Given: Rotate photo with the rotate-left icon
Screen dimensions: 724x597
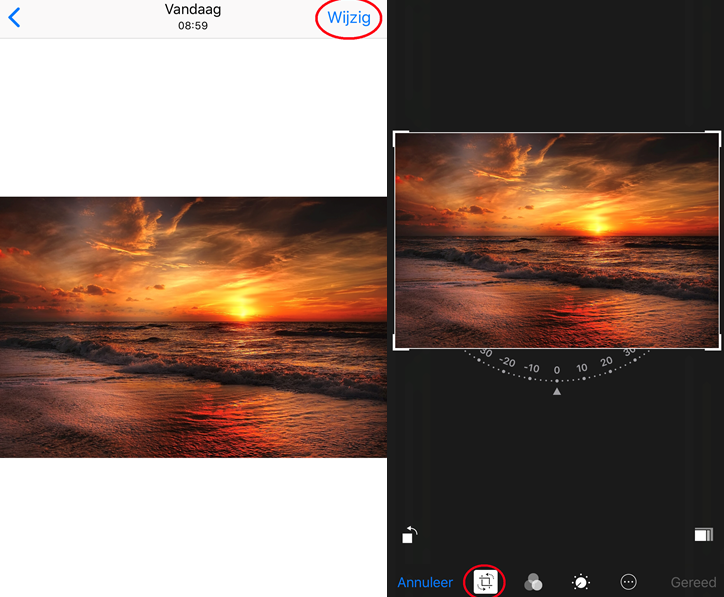Looking at the screenshot, I should [x=409, y=535].
